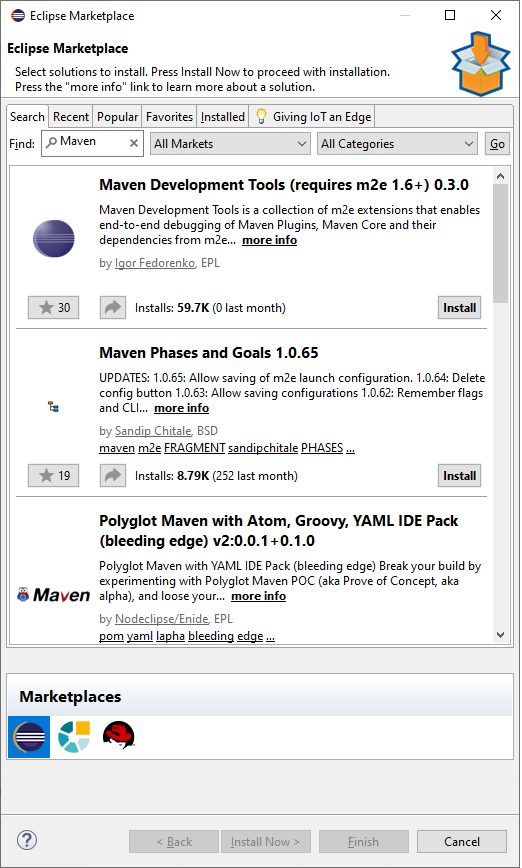Select the Red Hat marketplace catalog icon
Viewport: 522px width, 868px height.
click(x=118, y=736)
